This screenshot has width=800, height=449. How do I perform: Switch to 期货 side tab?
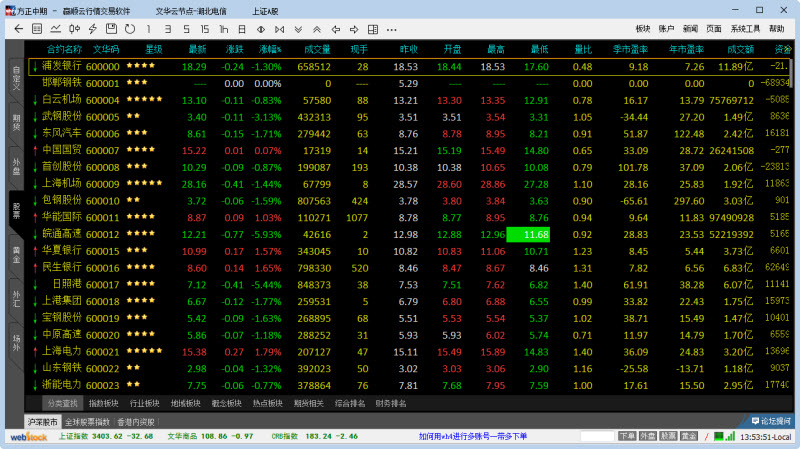pos(16,122)
